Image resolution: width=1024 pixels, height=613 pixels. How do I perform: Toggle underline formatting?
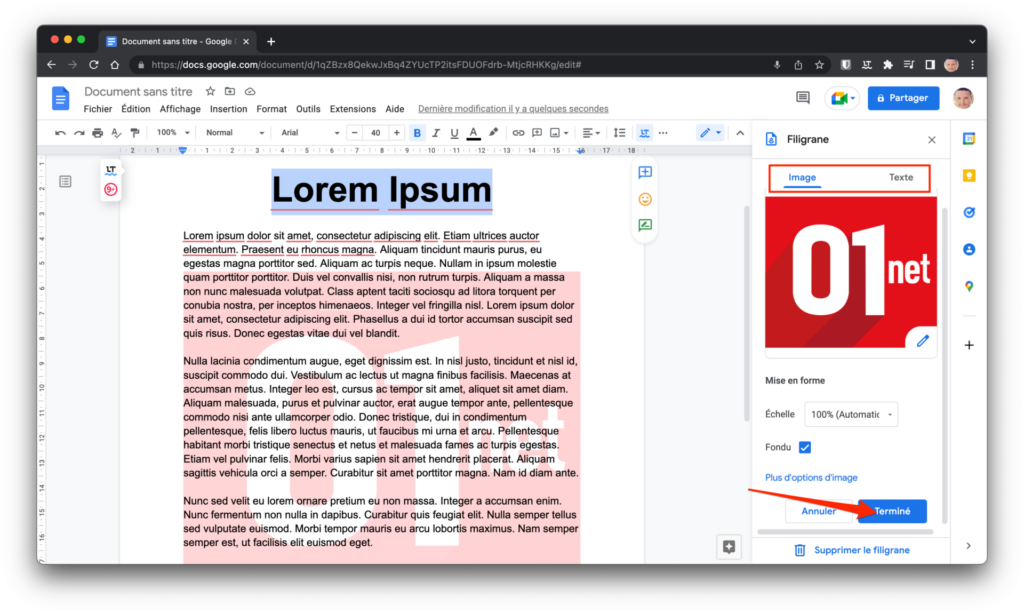coord(455,133)
